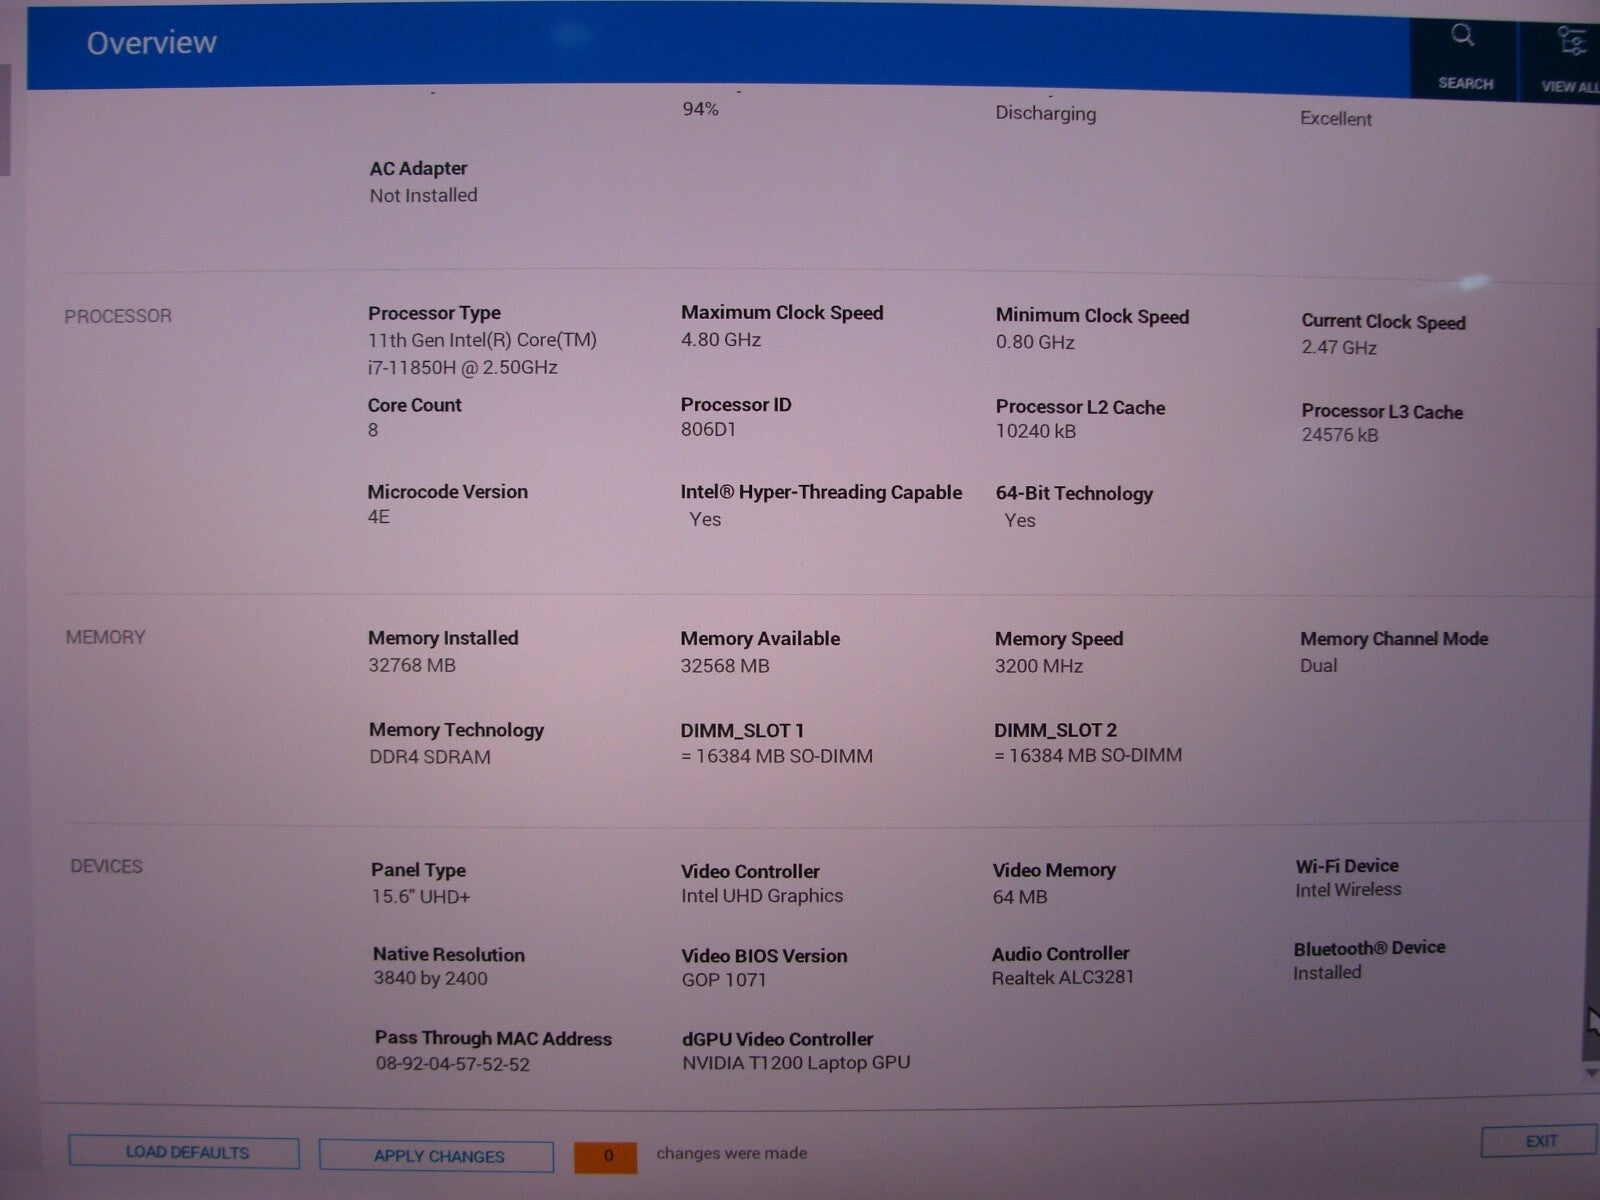
Task: Click the AC Adapter status entry
Action: pos(423,182)
